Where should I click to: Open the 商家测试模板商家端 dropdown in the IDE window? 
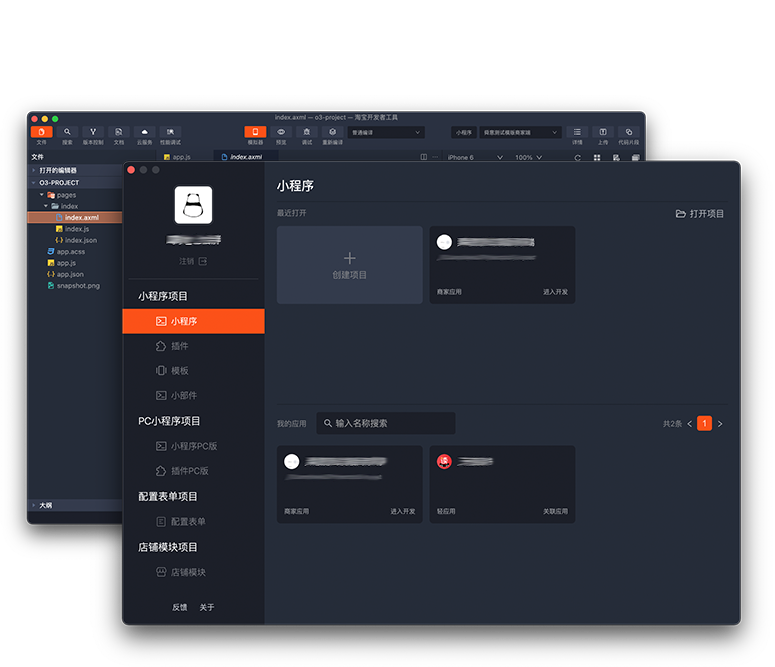click(x=520, y=132)
